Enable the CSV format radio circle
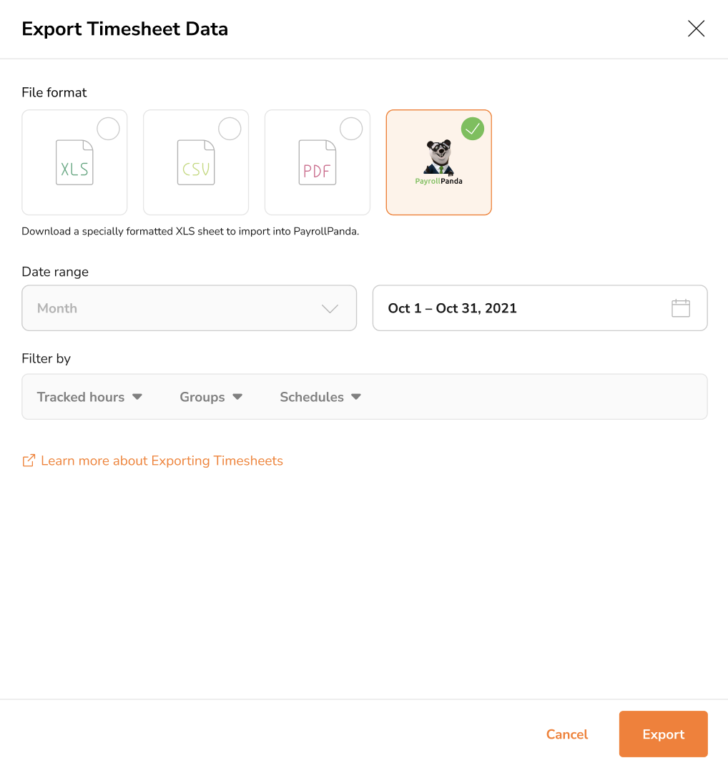Viewport: 728px width, 768px height. (x=230, y=129)
